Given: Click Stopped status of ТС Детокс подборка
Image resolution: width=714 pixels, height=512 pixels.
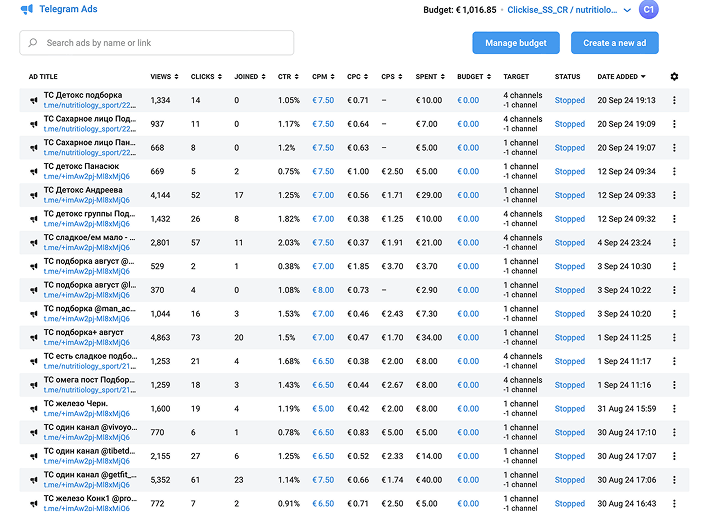Looking at the screenshot, I should pos(570,100).
